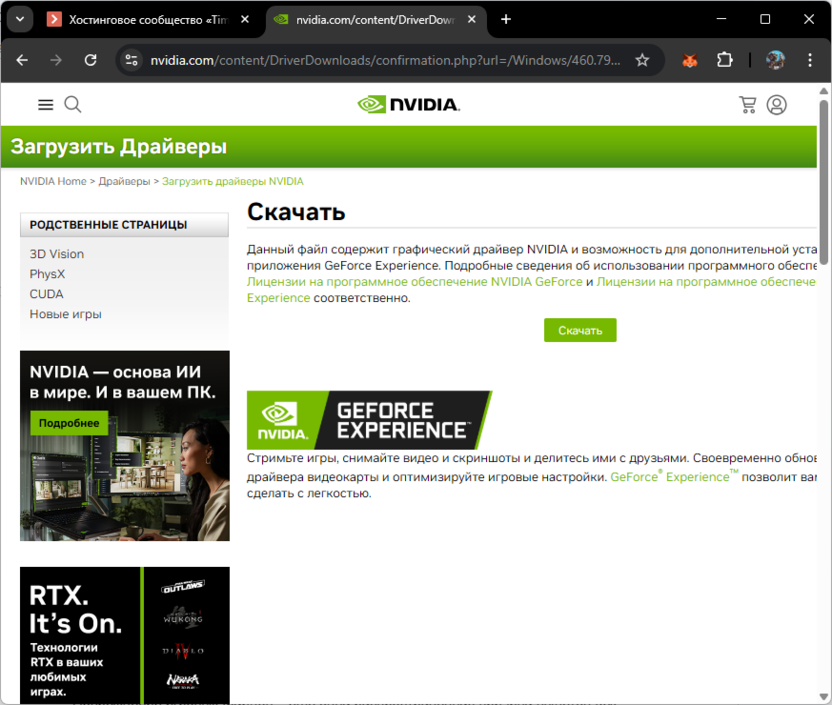
Task: Open the CUDA related page
Action: coord(46,294)
